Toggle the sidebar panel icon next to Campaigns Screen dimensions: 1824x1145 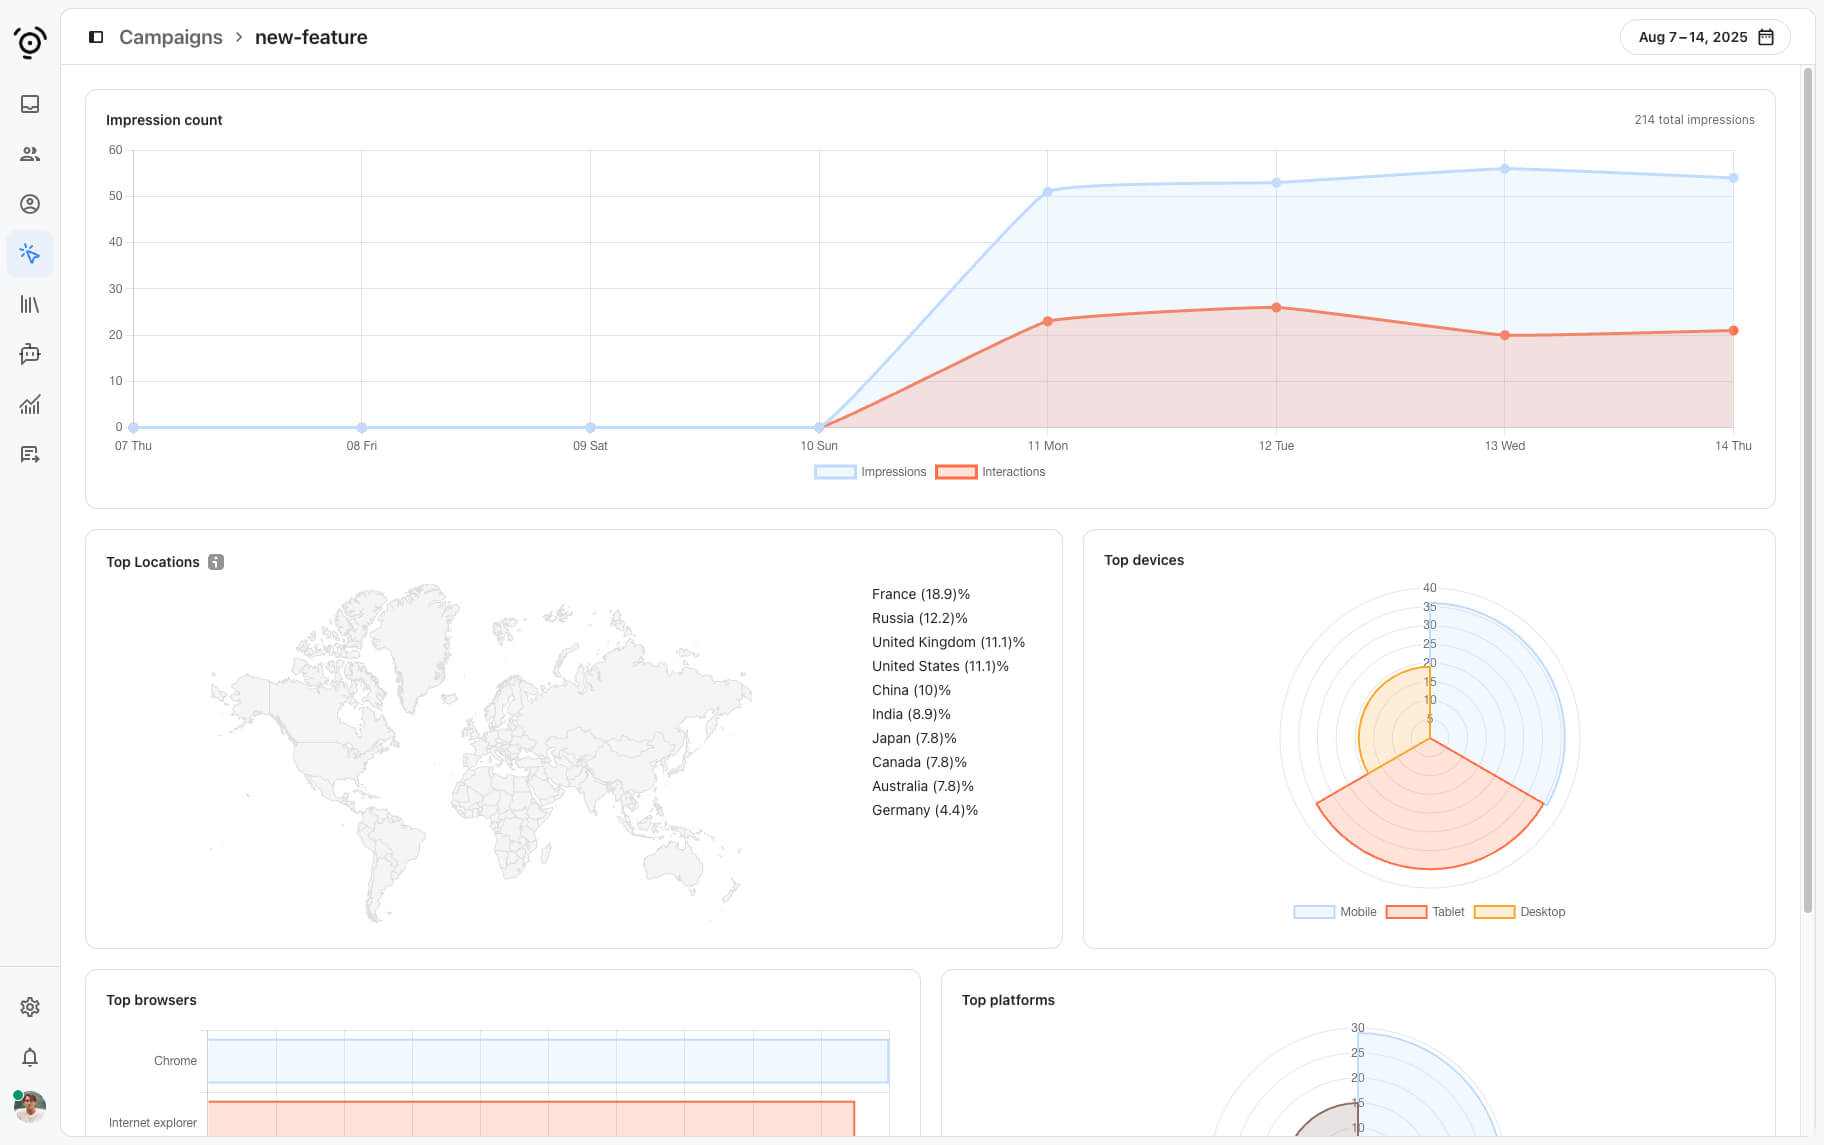(96, 37)
